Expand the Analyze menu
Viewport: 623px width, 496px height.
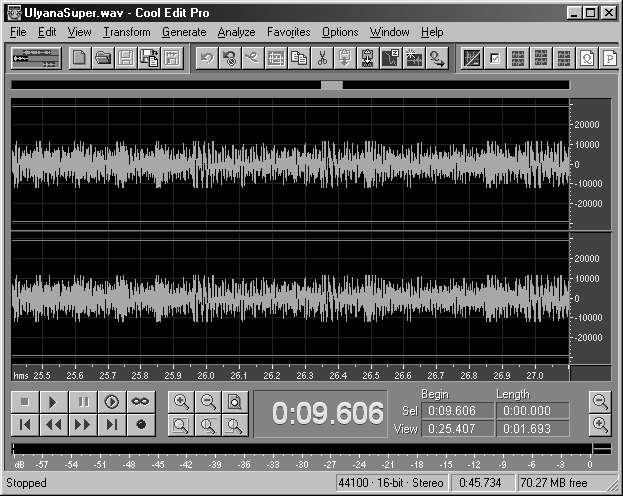(x=236, y=32)
